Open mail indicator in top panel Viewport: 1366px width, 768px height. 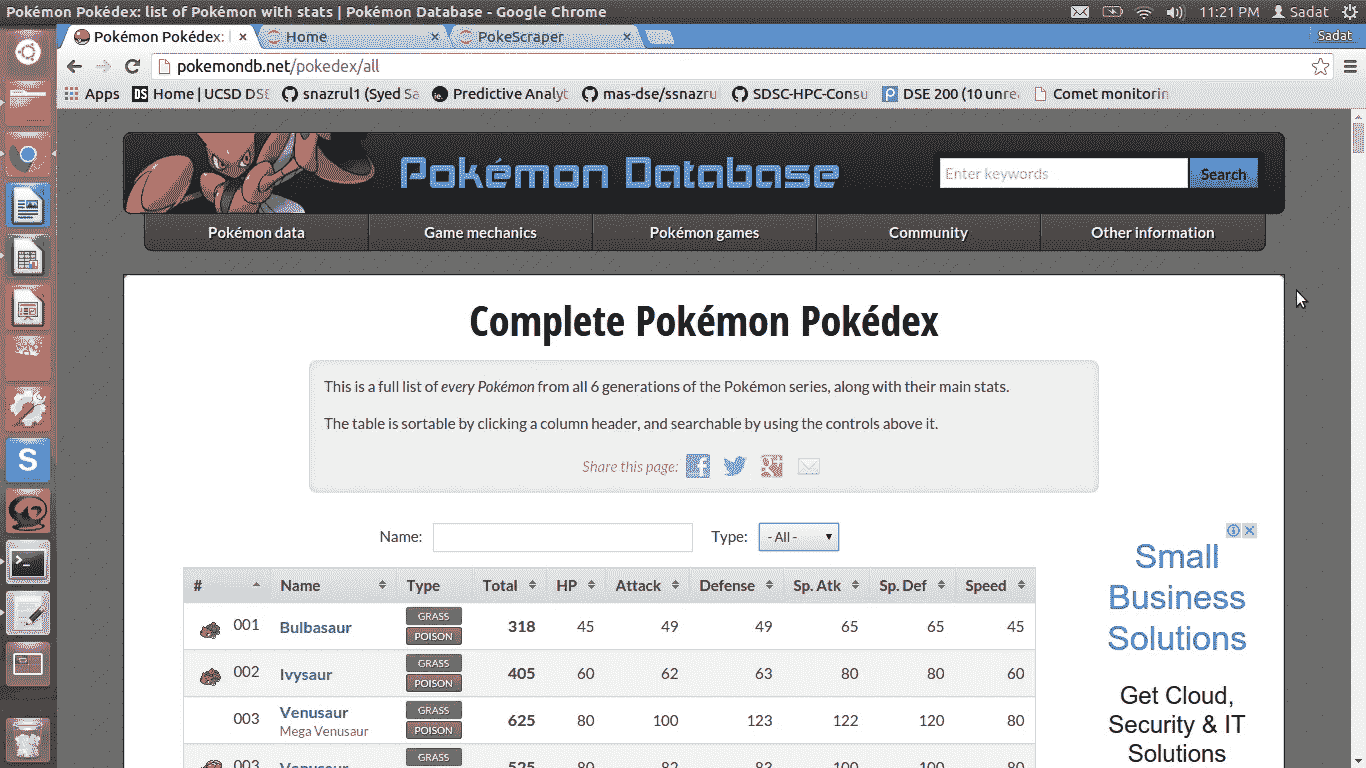pos(1080,12)
